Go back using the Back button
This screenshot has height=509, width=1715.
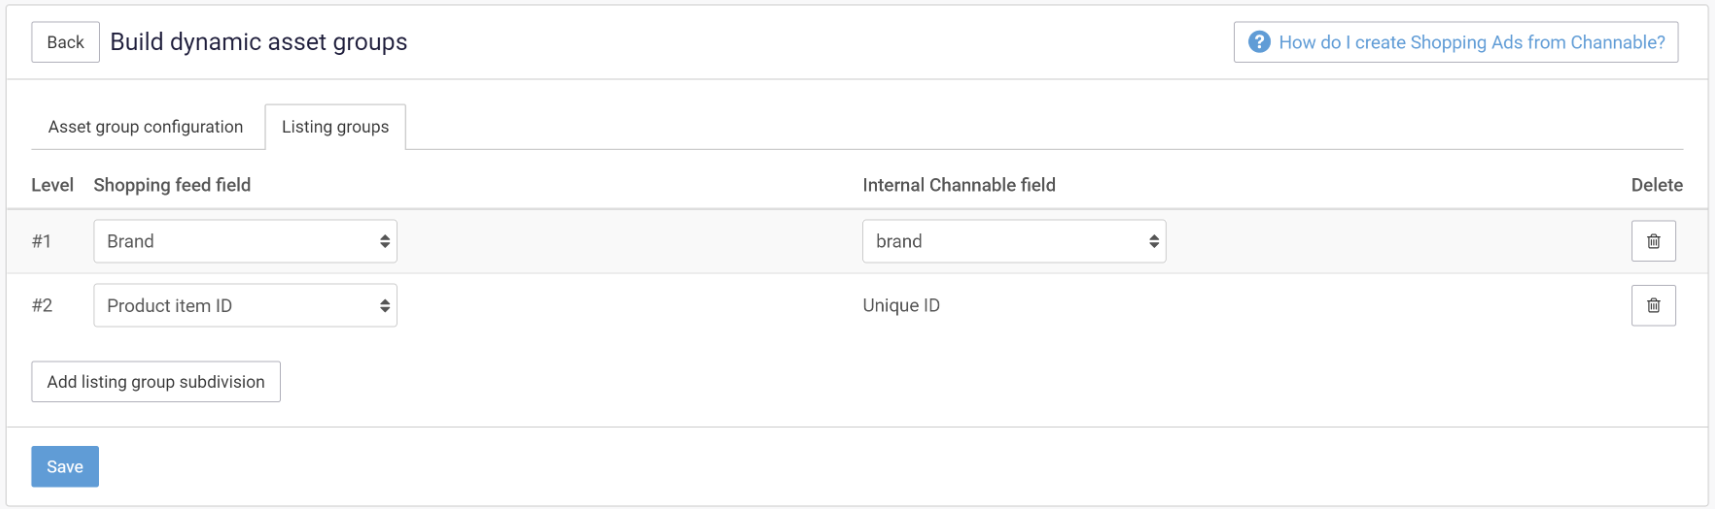pyautogui.click(x=65, y=42)
